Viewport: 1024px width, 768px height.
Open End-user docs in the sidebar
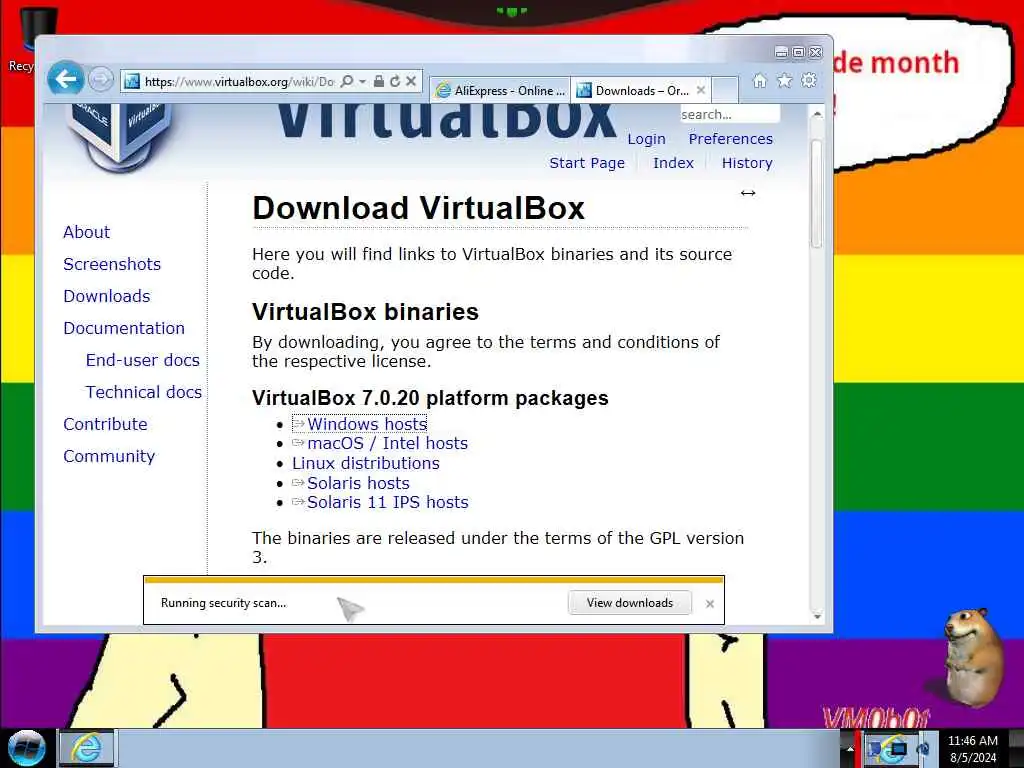point(142,360)
